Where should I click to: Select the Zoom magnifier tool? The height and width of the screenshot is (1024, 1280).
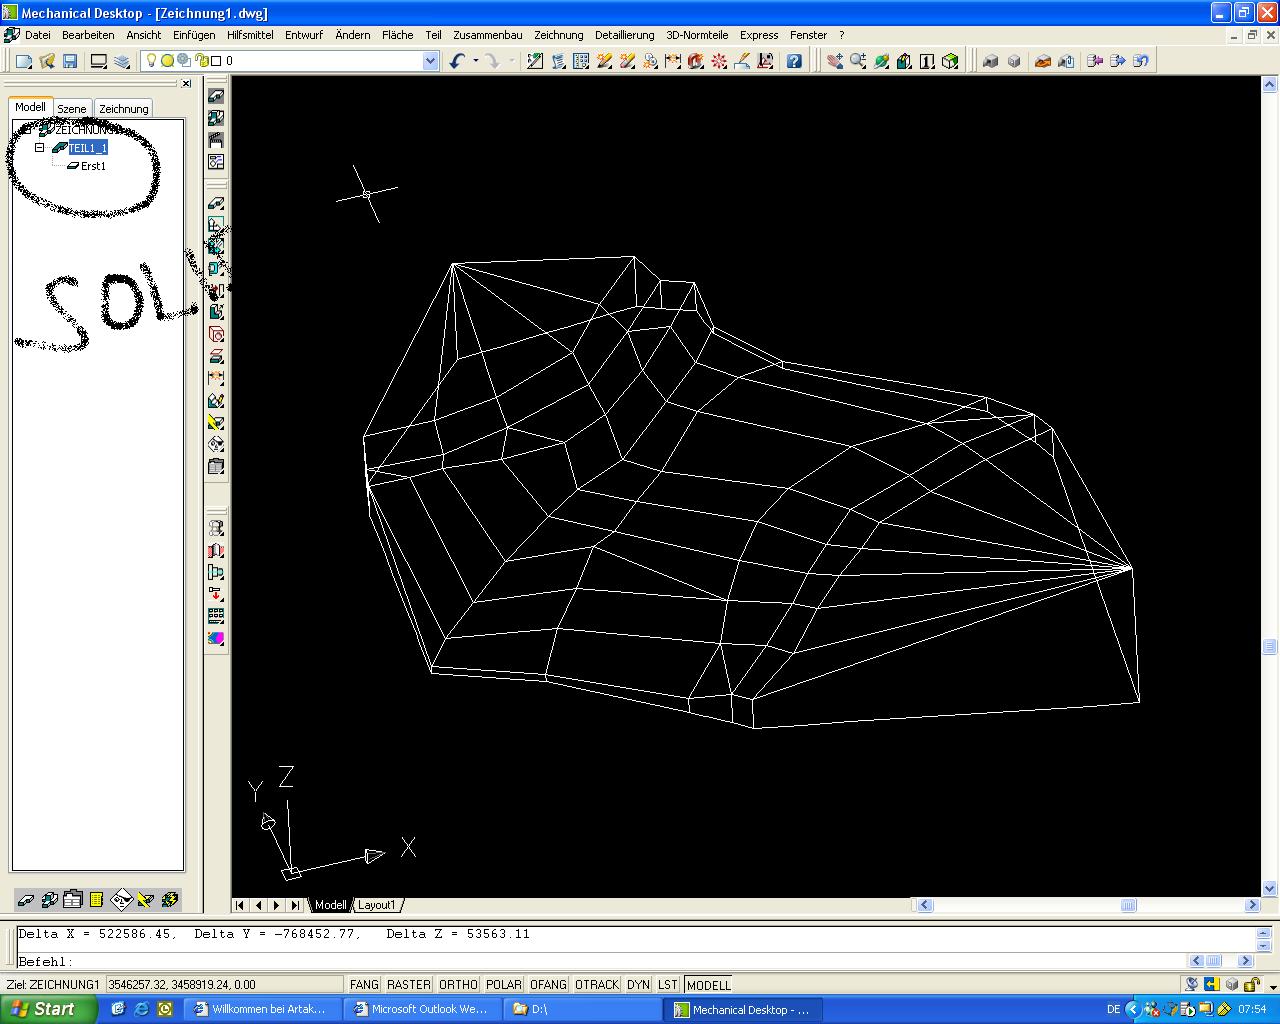pos(858,61)
